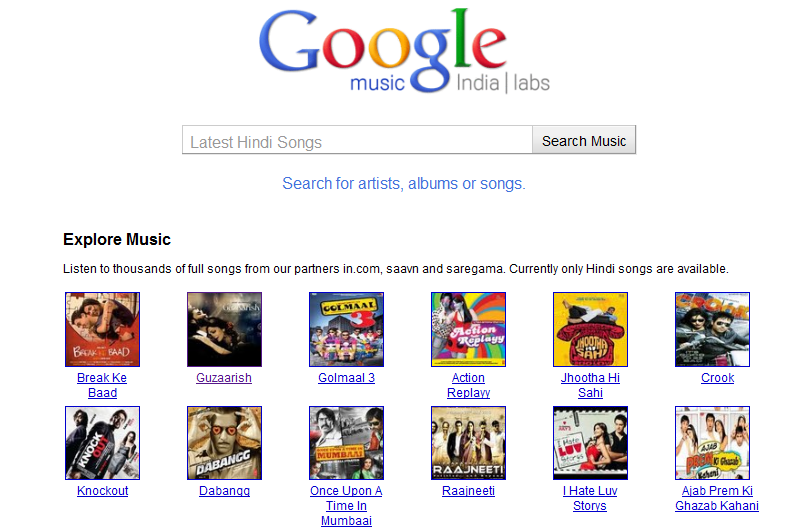Click the Search Music button
Viewport: 798px width, 531px height.
pyautogui.click(x=584, y=140)
